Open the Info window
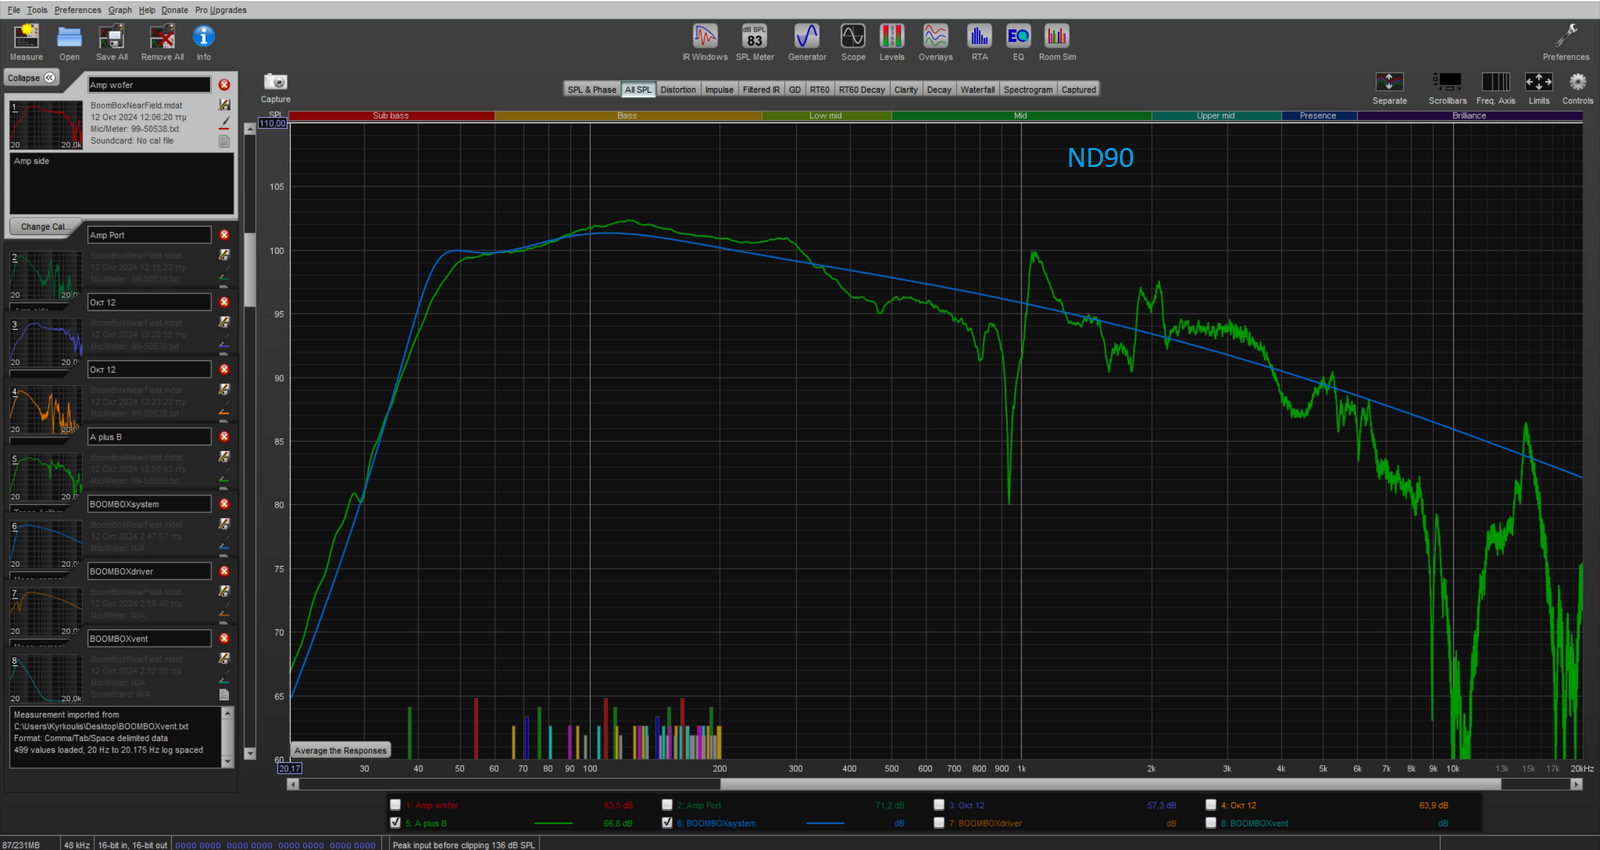Image resolution: width=1600 pixels, height=850 pixels. pyautogui.click(x=203, y=42)
